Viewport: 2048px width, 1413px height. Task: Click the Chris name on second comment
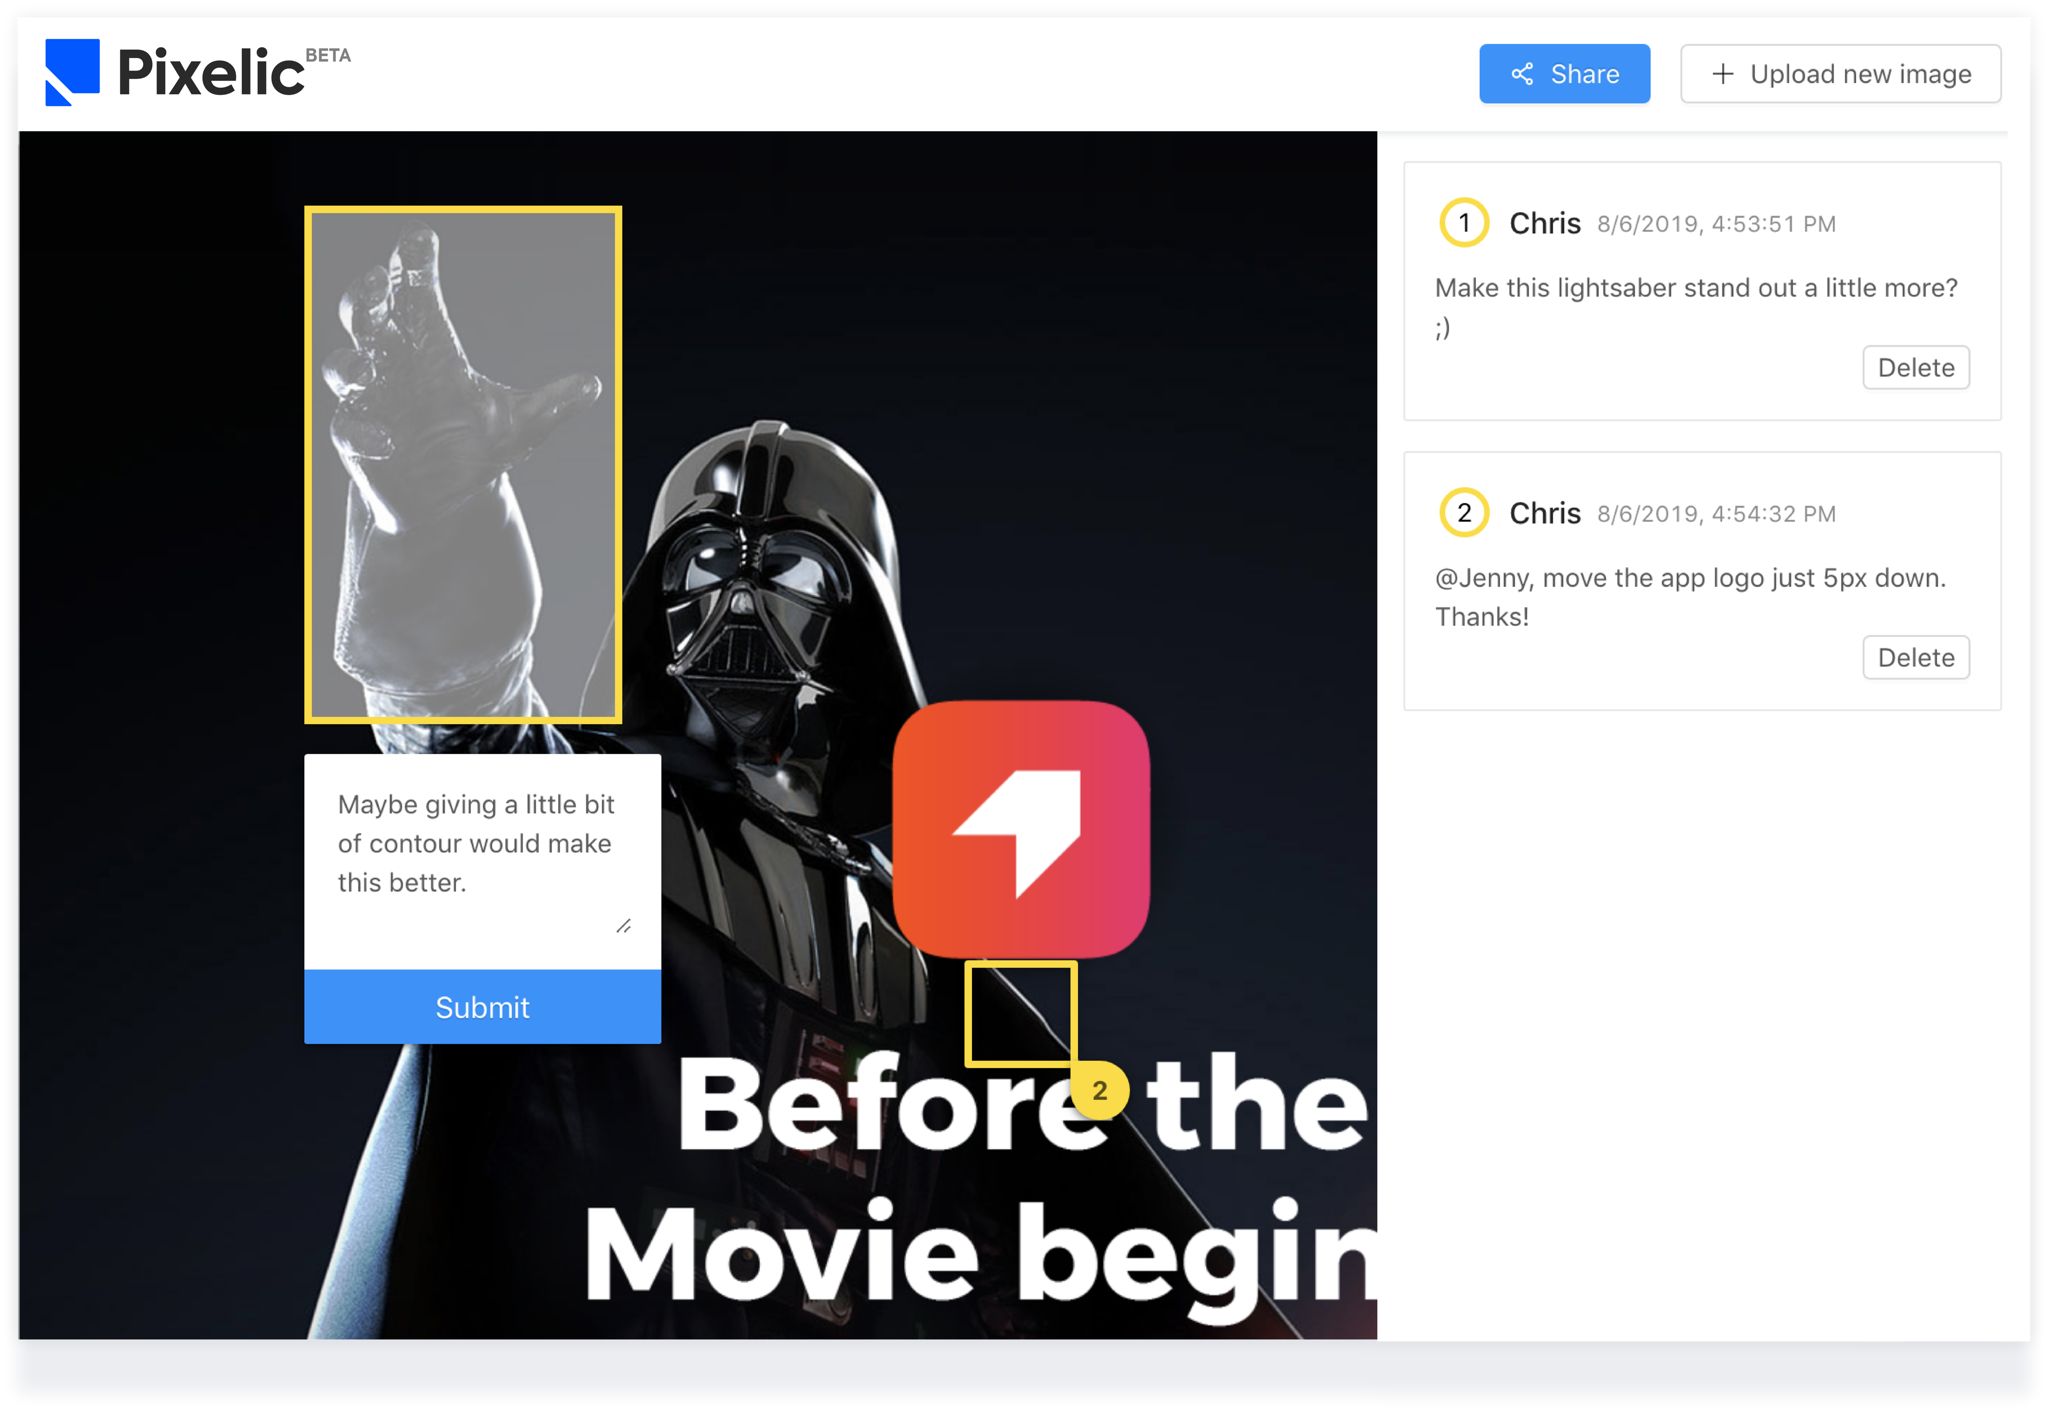[1544, 513]
